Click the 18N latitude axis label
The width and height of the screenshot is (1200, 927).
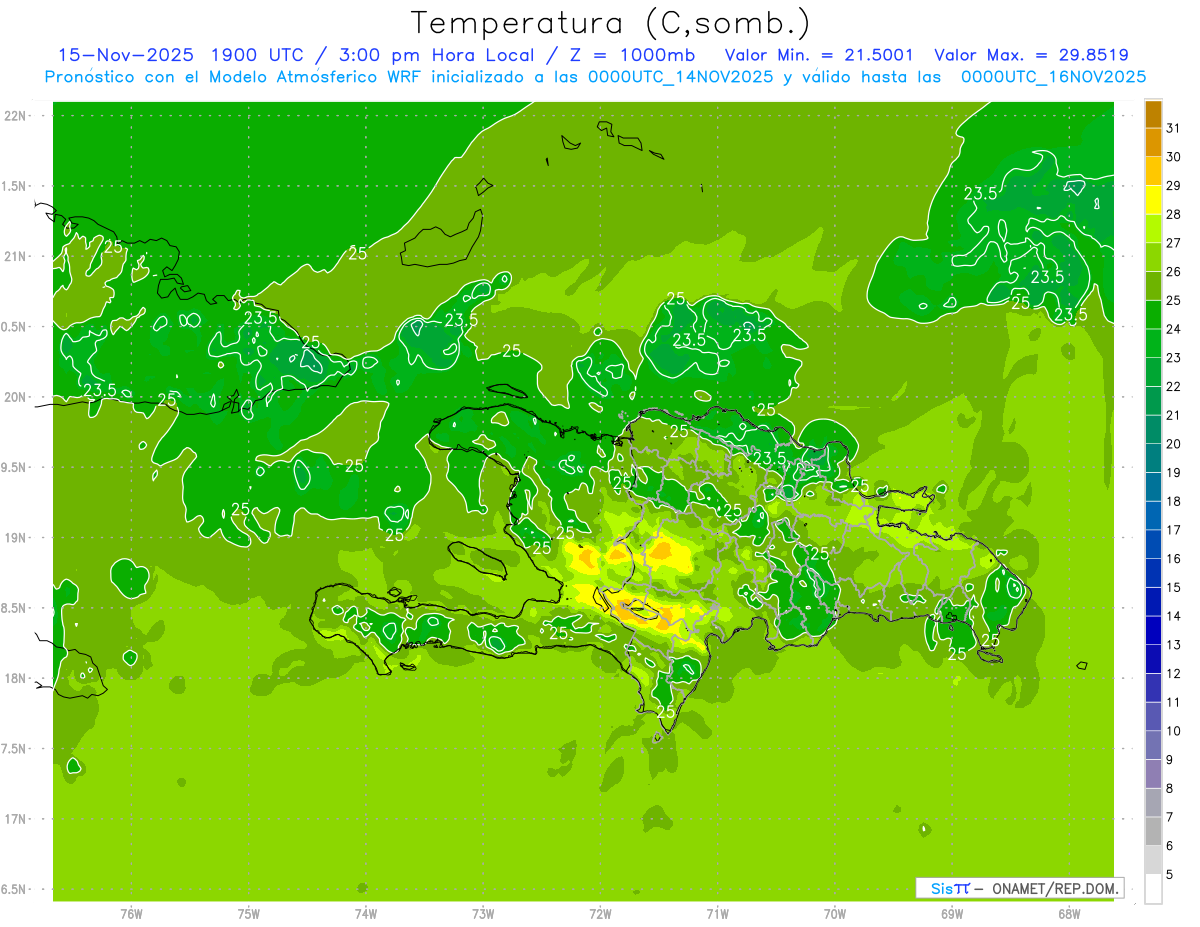pyautogui.click(x=17, y=678)
